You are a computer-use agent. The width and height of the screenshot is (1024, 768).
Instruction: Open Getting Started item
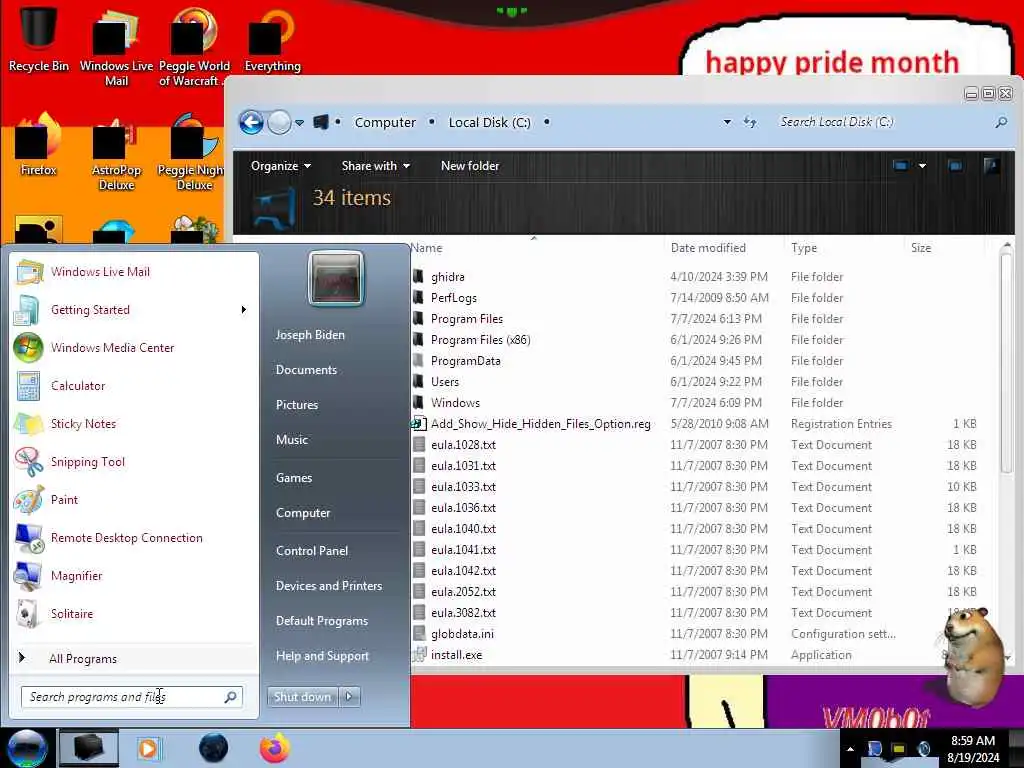coord(134,310)
